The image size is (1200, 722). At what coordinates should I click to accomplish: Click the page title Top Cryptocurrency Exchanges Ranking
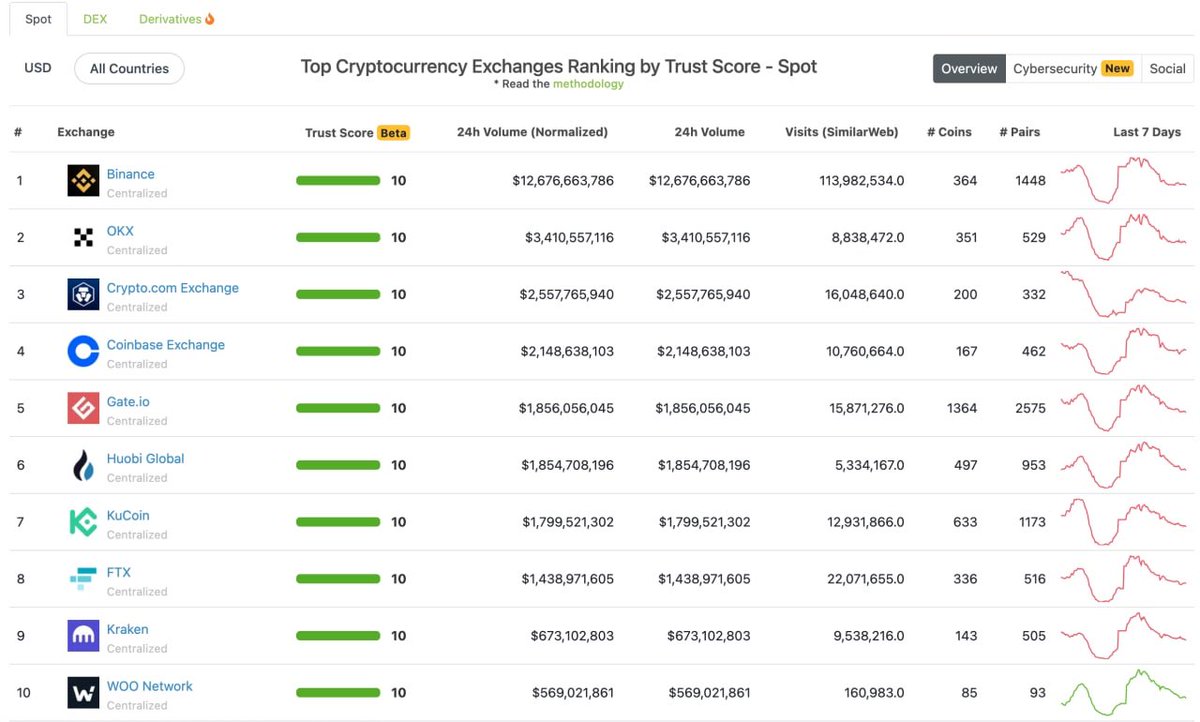coord(559,67)
